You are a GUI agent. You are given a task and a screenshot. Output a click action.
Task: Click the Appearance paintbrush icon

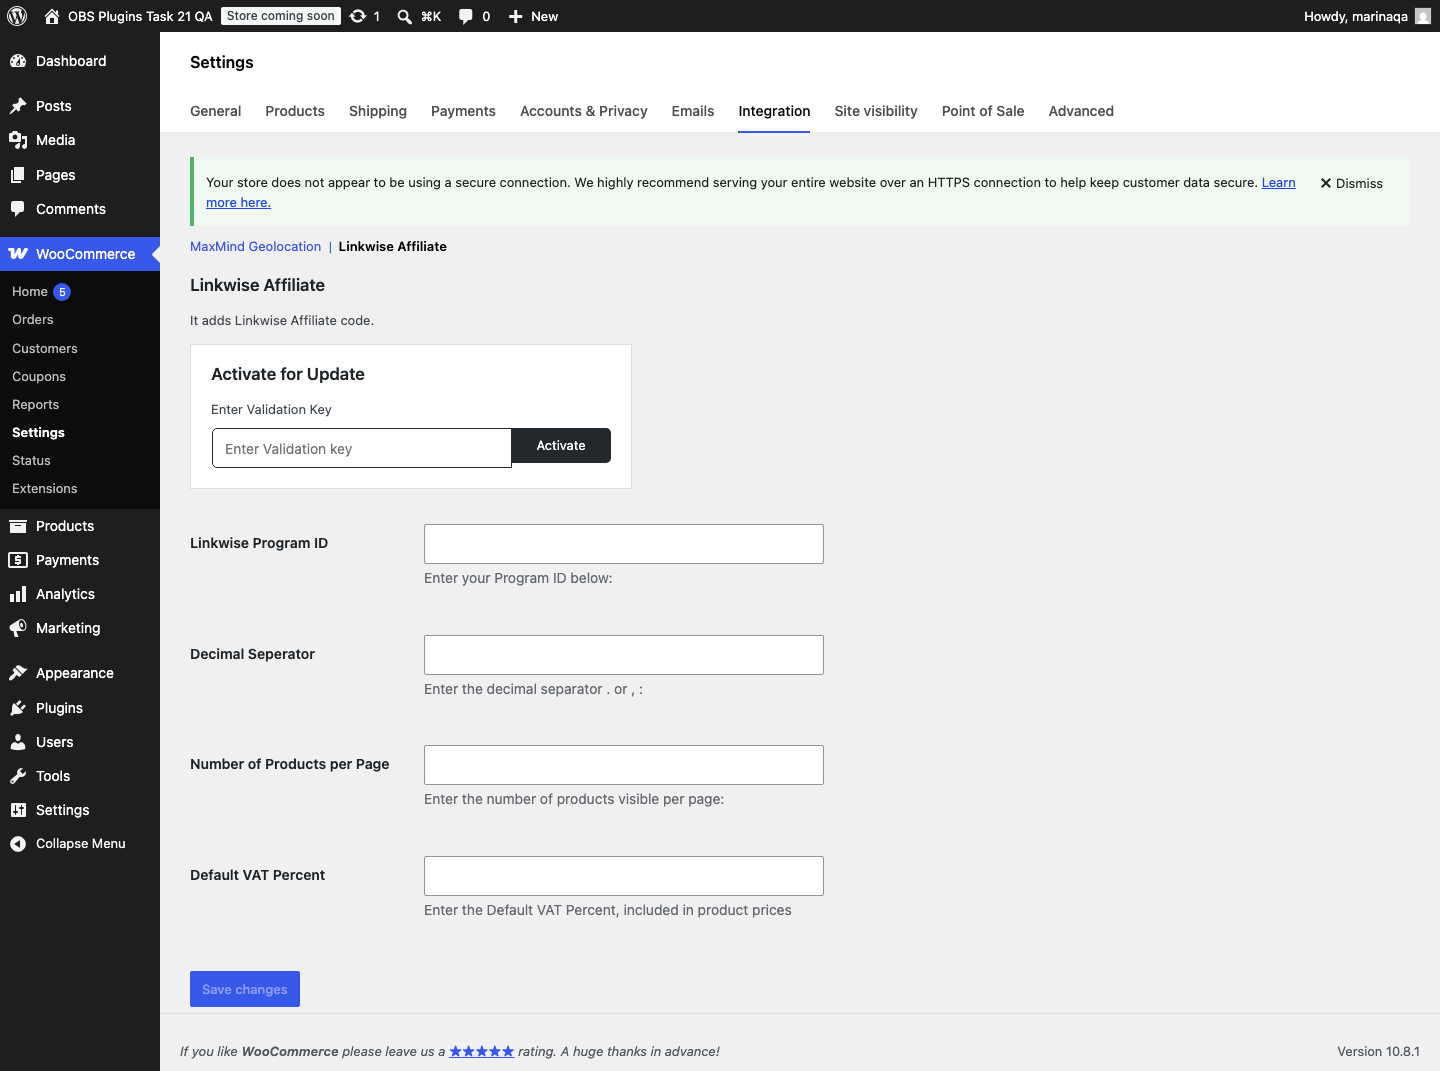click(x=18, y=673)
